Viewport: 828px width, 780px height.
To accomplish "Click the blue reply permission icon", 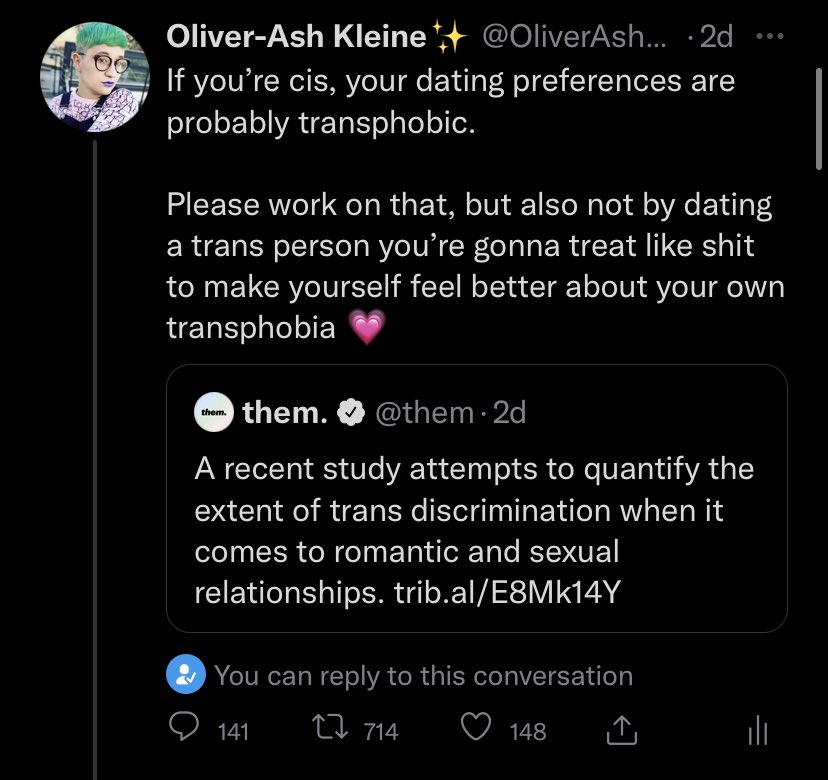I will click(x=186, y=674).
